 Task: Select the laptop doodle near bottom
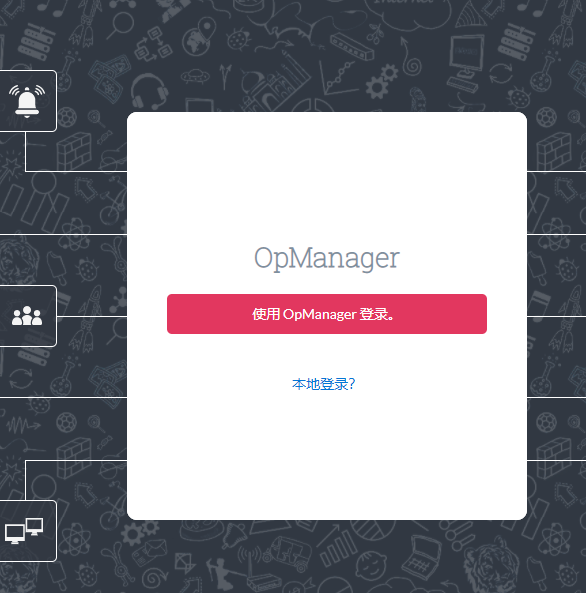pyautogui.click(x=421, y=559)
